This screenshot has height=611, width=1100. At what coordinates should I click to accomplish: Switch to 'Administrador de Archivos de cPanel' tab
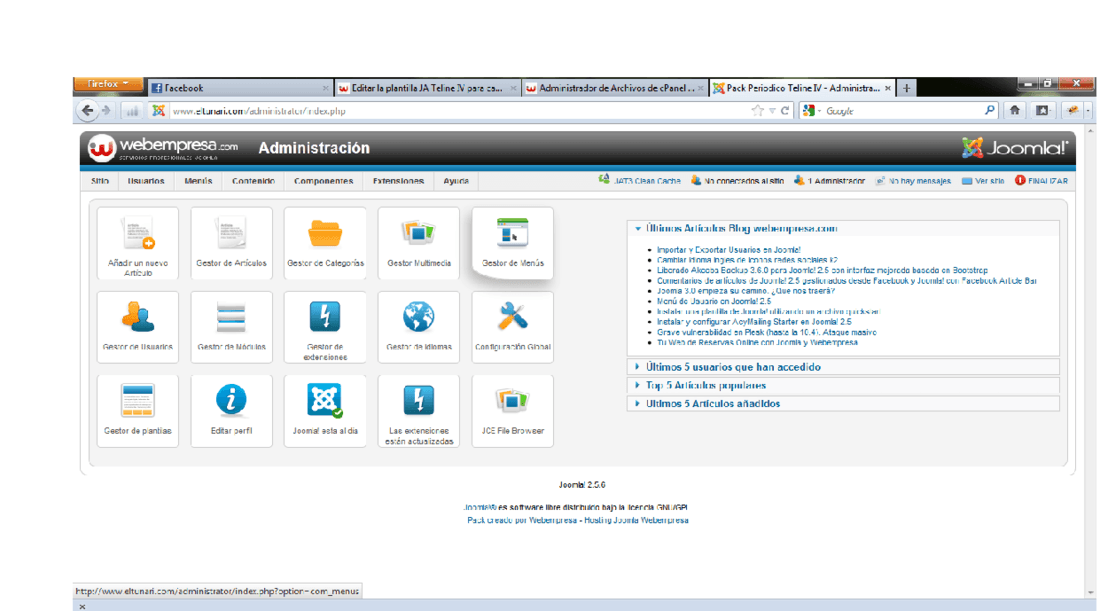tap(615, 88)
